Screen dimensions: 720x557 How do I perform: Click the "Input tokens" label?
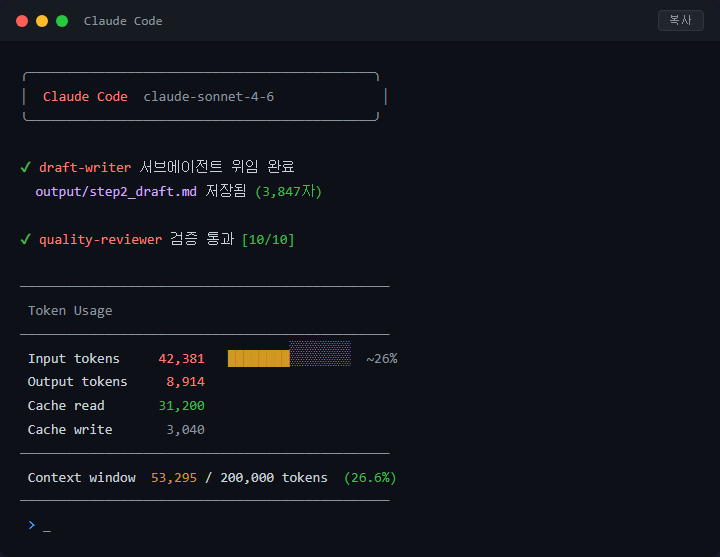(x=74, y=359)
